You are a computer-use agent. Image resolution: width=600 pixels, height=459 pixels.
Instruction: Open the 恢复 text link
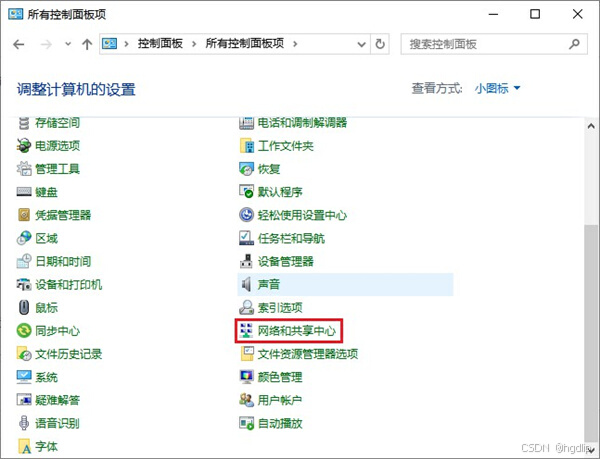coord(269,169)
